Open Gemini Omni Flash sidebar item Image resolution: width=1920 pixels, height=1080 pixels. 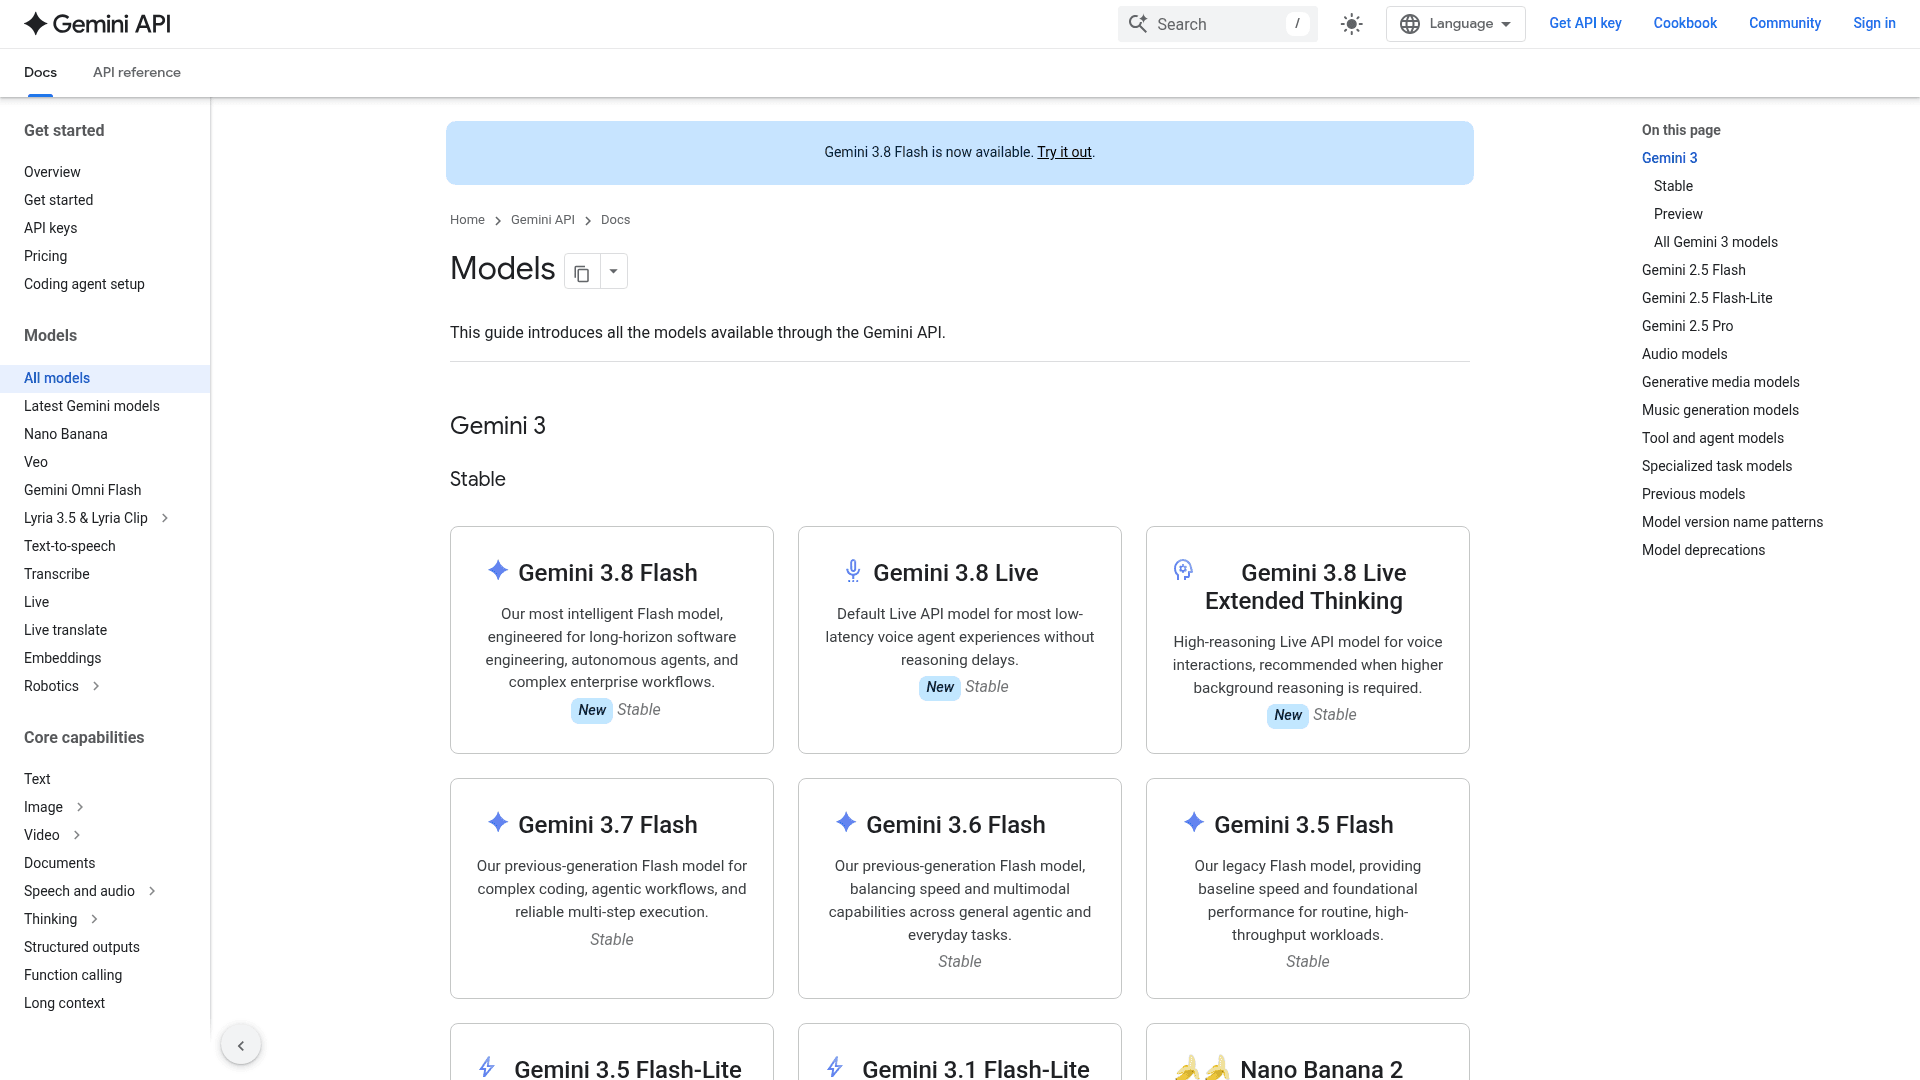click(x=83, y=490)
